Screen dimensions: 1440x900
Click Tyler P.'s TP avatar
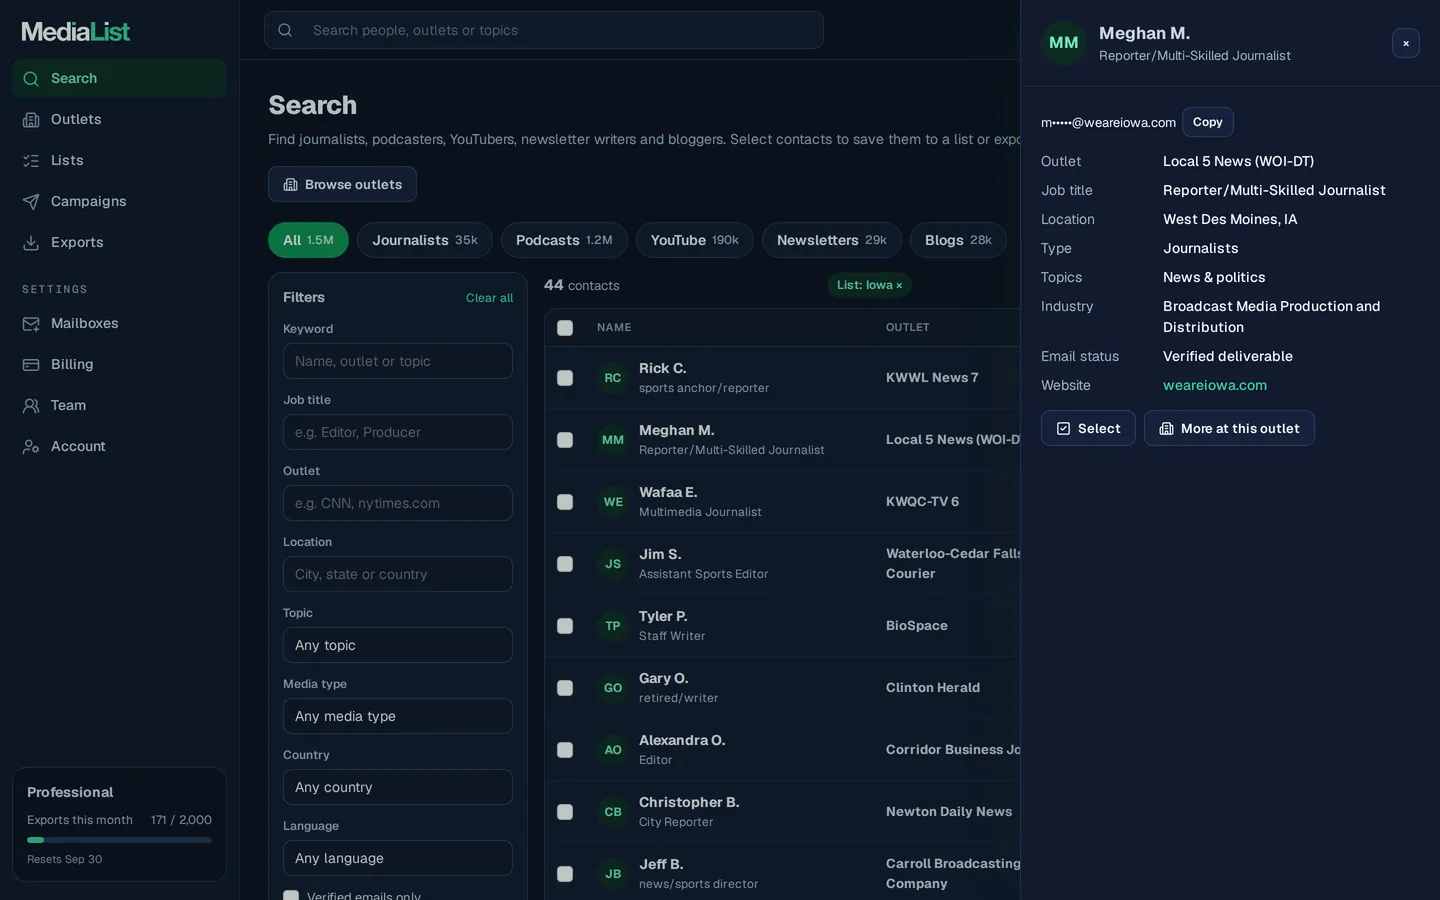[613, 626]
